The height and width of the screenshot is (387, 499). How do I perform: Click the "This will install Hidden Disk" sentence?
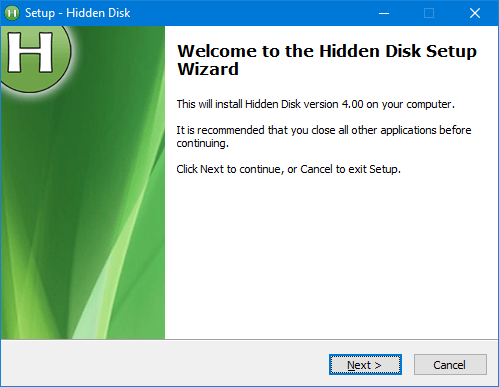(315, 104)
